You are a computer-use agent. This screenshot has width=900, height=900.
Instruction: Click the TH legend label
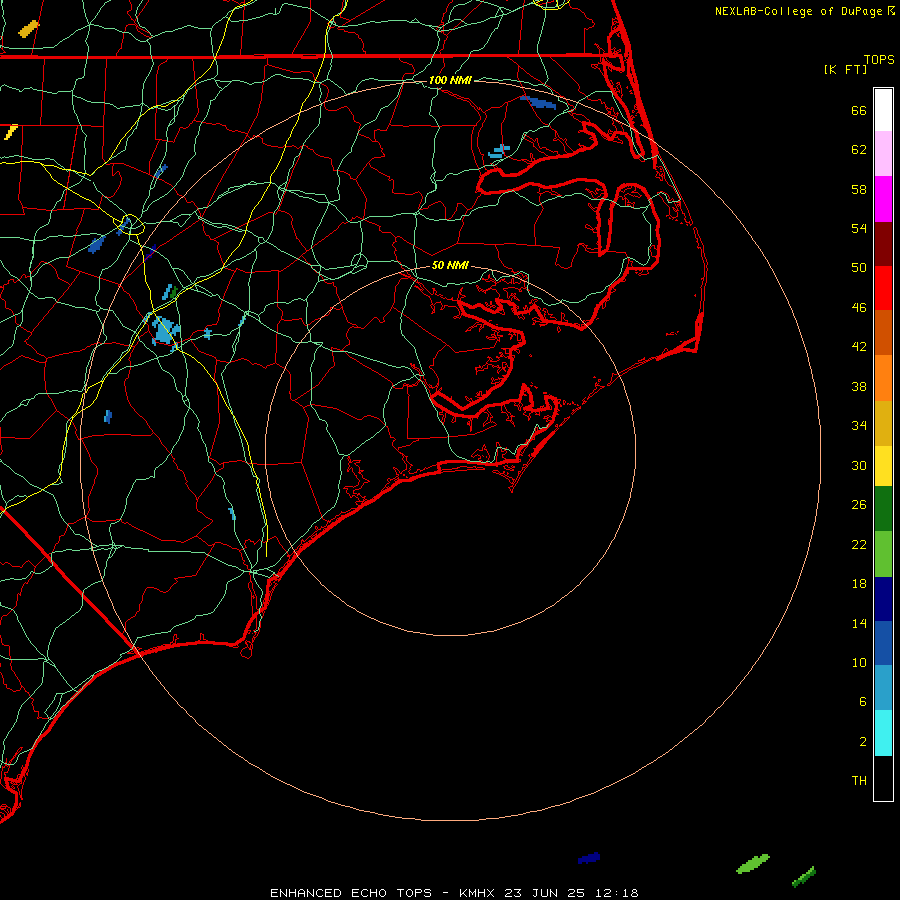pos(859,781)
